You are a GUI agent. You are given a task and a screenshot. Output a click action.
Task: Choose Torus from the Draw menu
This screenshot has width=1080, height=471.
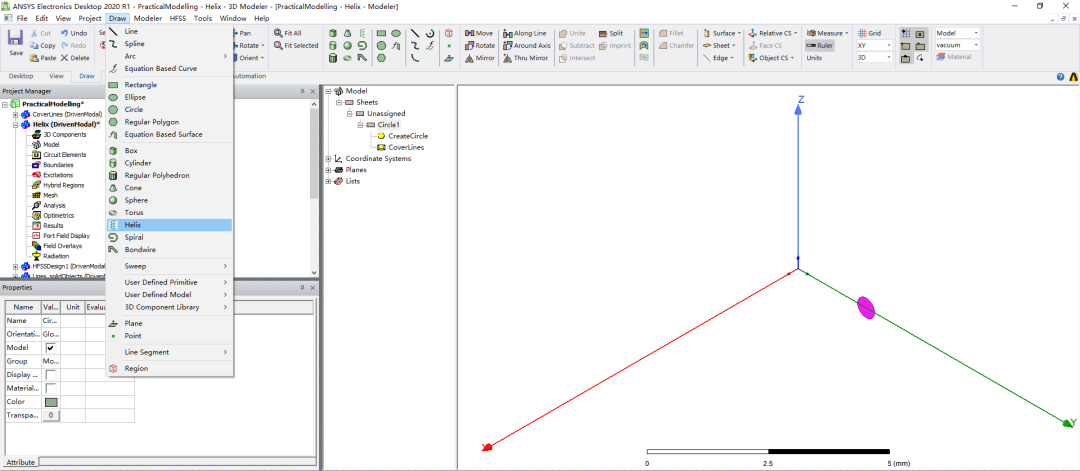click(x=169, y=213)
